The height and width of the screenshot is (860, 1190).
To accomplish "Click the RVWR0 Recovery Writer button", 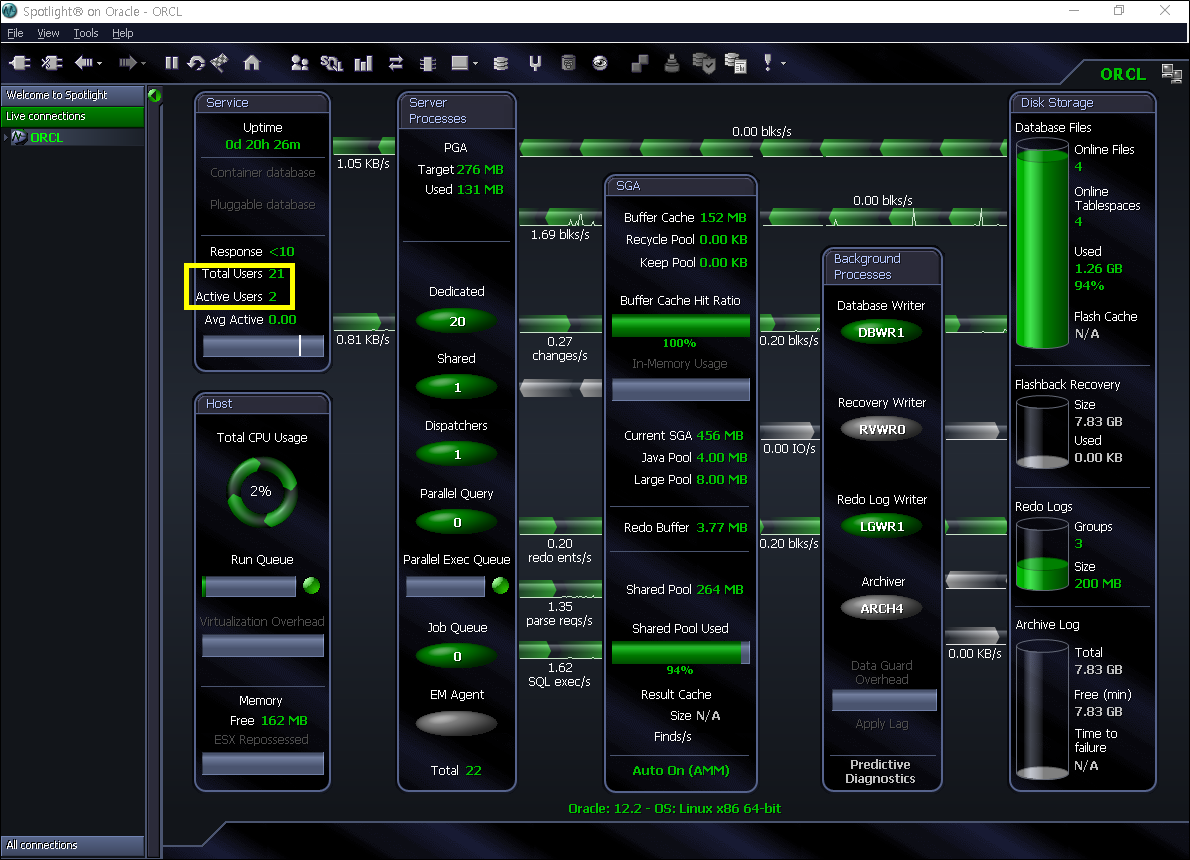I will 881,430.
